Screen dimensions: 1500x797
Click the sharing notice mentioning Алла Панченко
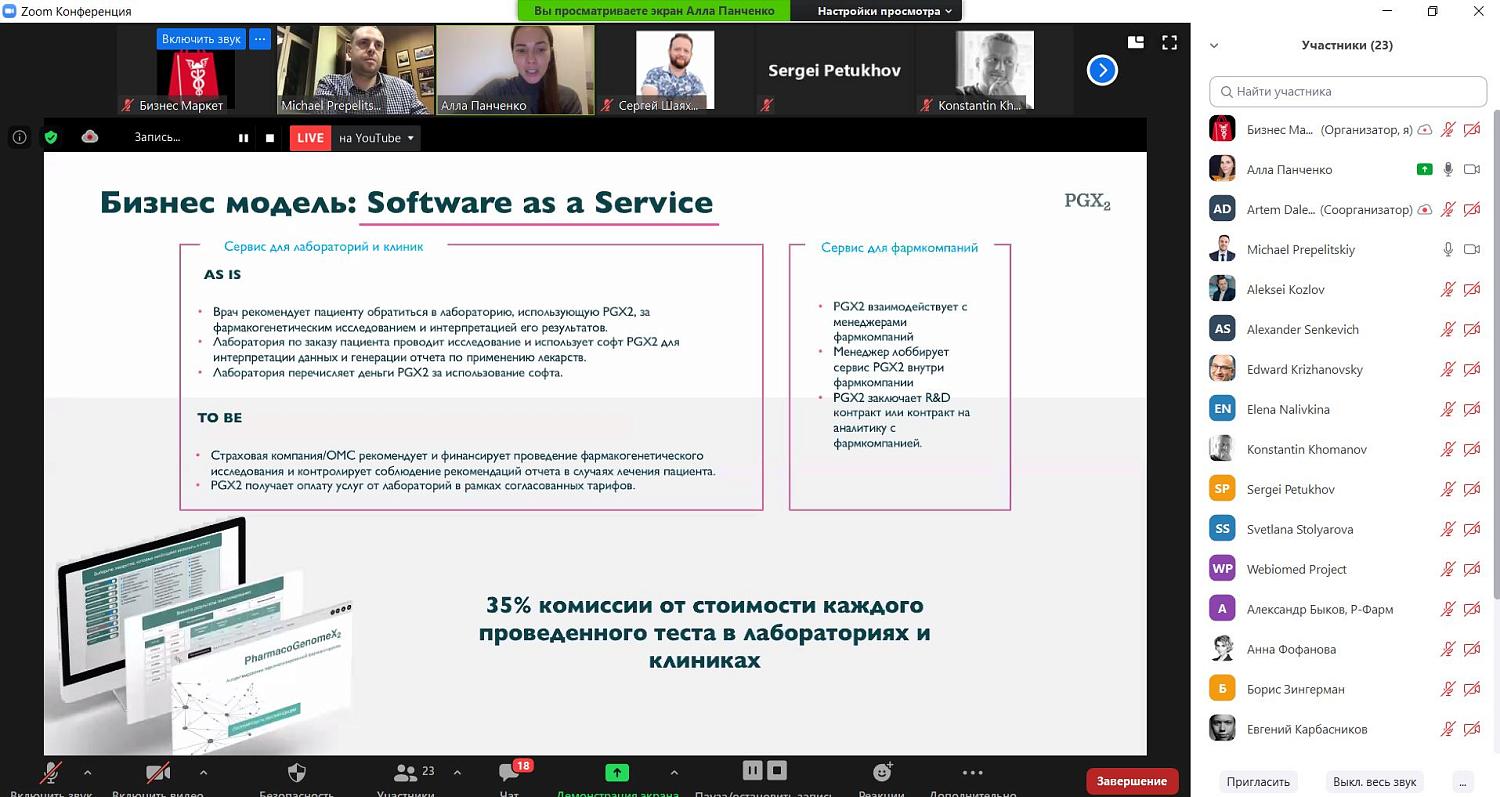point(654,11)
